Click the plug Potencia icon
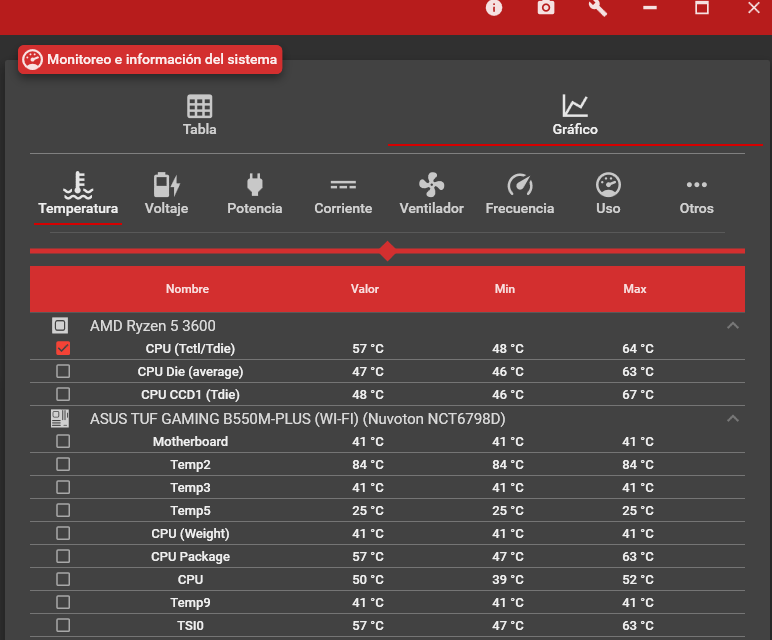 coord(255,185)
